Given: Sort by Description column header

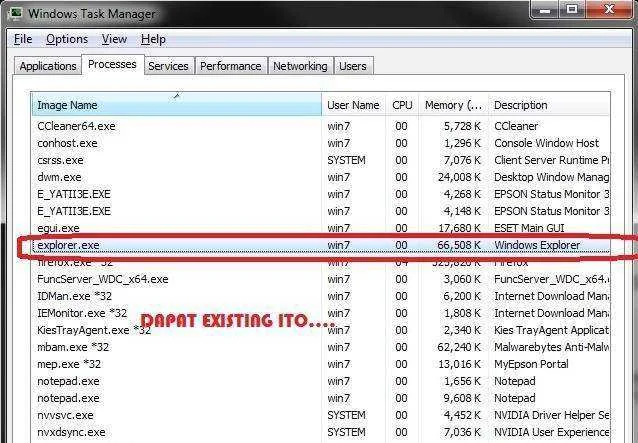Looking at the screenshot, I should [548, 105].
